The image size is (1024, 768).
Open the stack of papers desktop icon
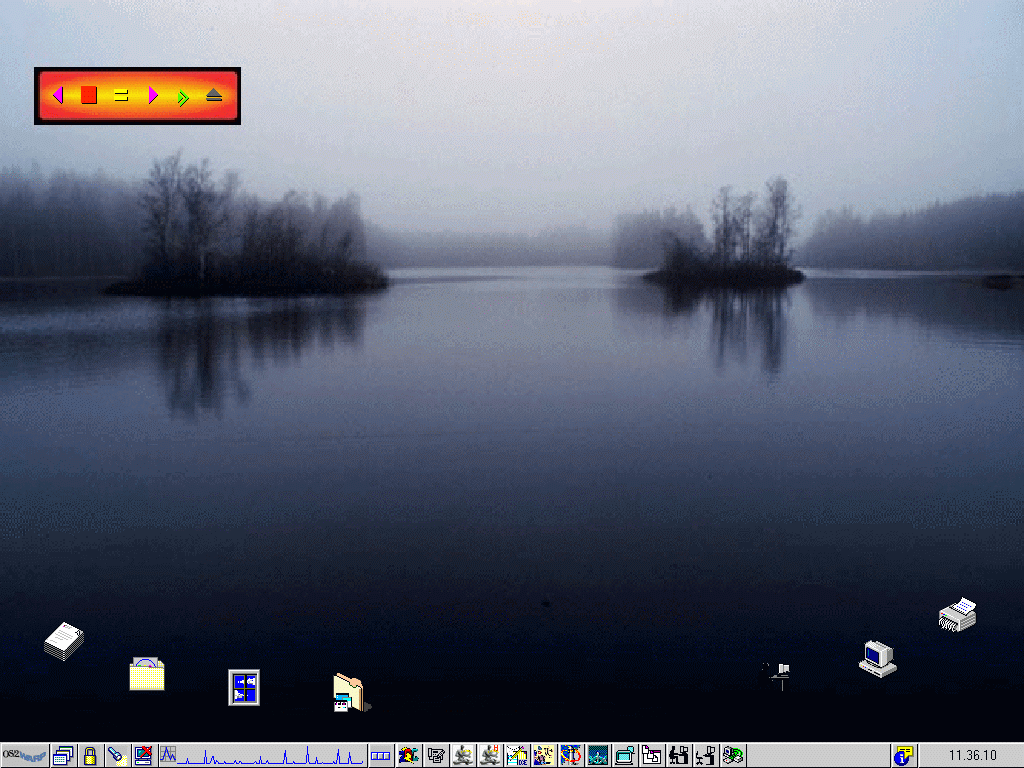64,640
